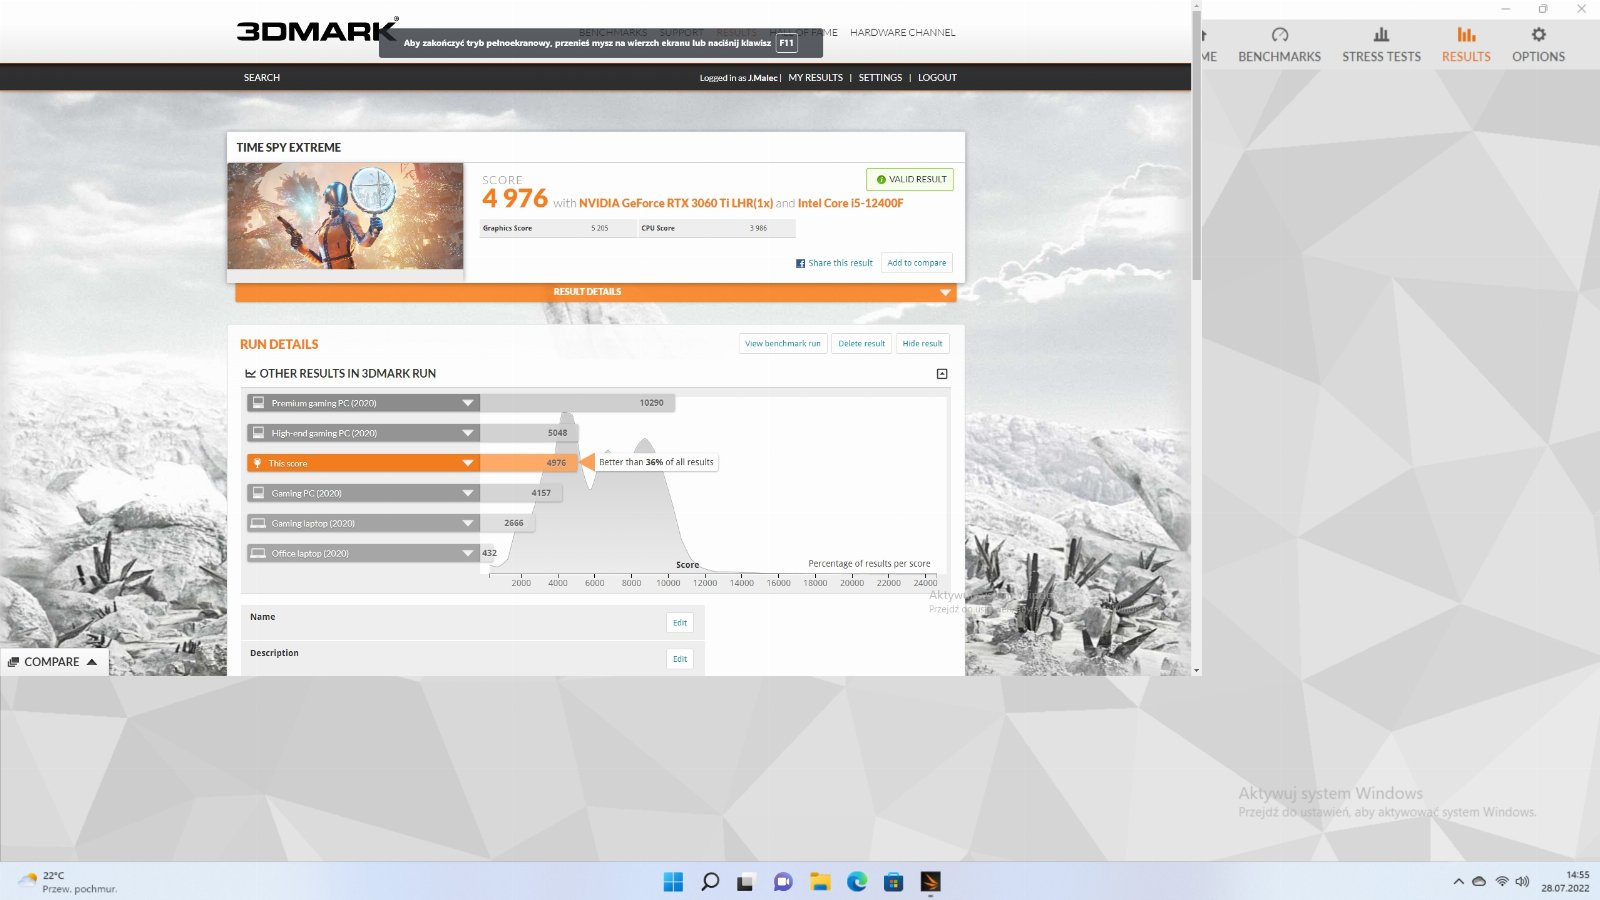Click the Hide result button
The height and width of the screenshot is (900, 1600).
coord(922,343)
